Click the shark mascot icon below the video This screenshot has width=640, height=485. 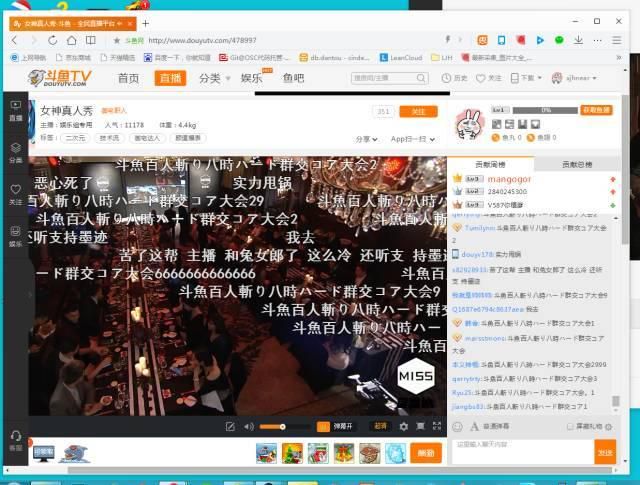76,454
